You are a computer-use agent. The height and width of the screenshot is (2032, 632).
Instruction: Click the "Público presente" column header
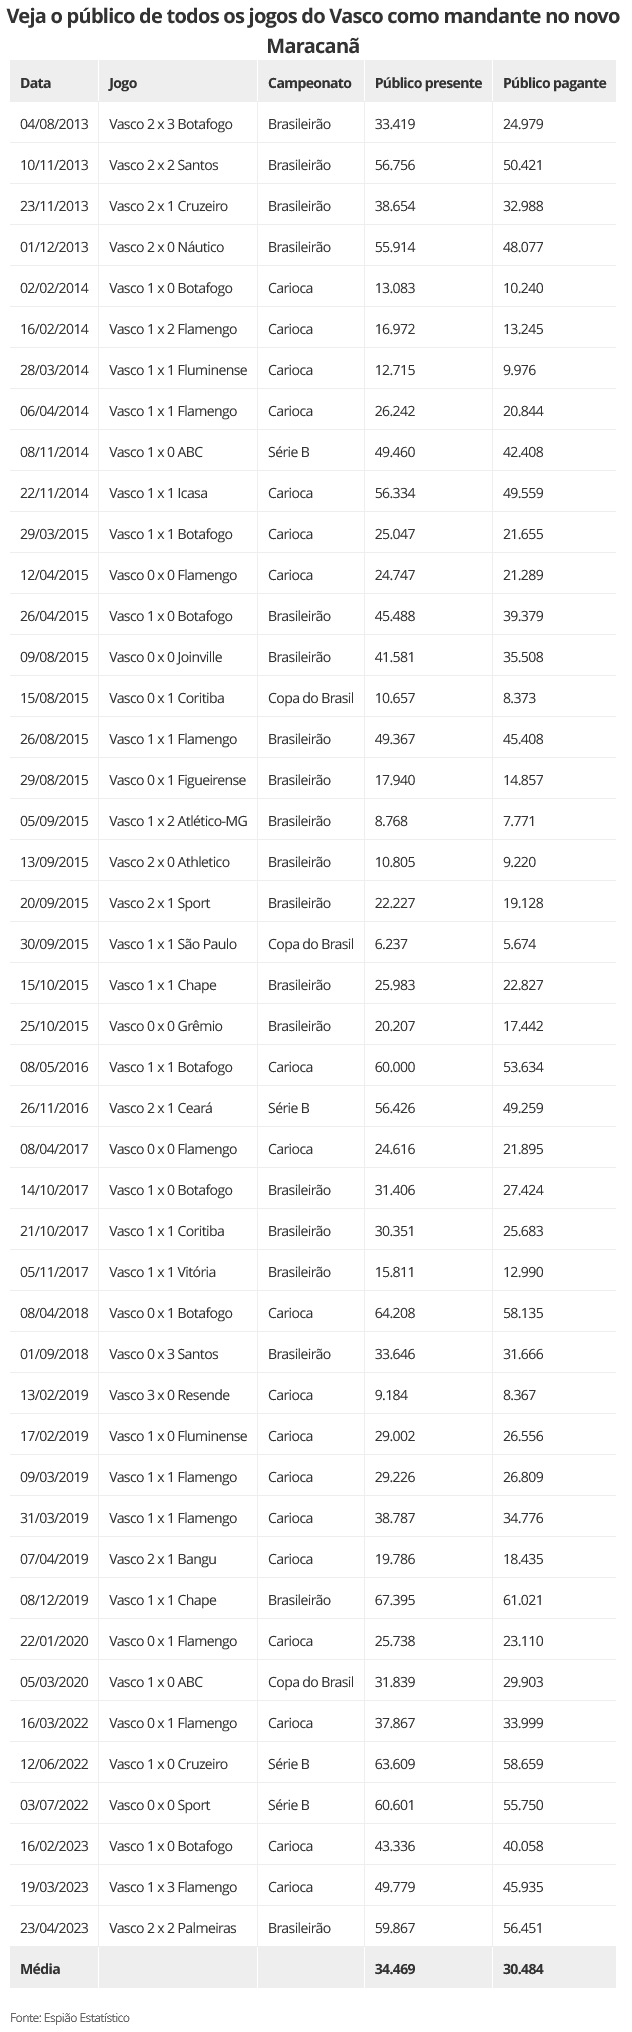428,83
